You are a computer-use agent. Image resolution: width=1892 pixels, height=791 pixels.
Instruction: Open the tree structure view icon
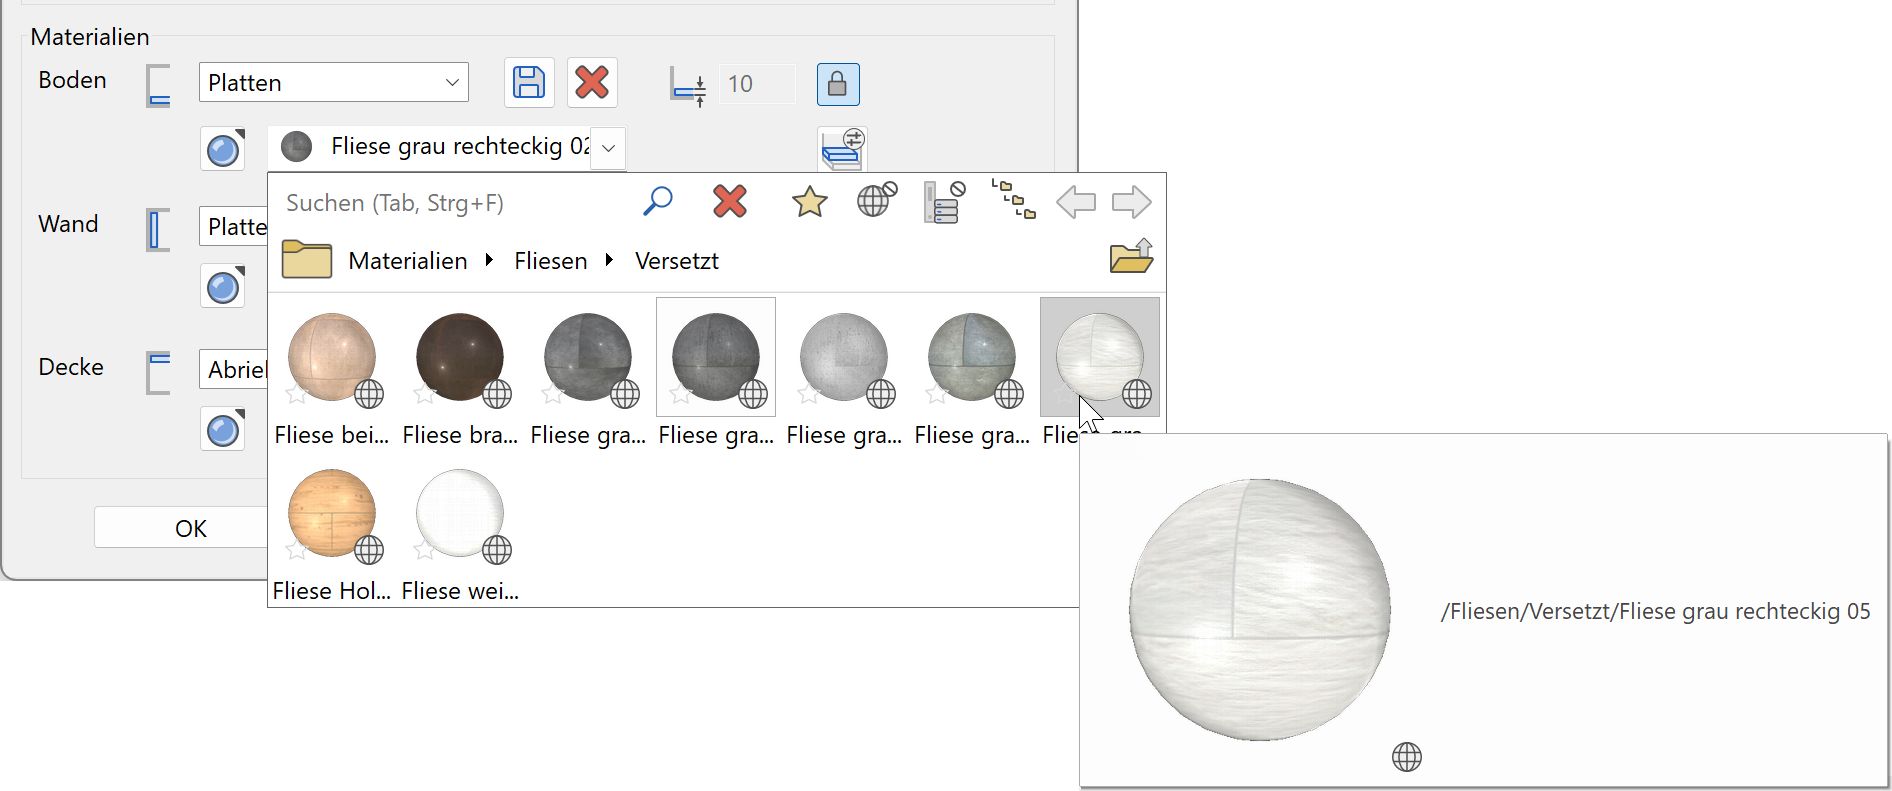(1013, 201)
